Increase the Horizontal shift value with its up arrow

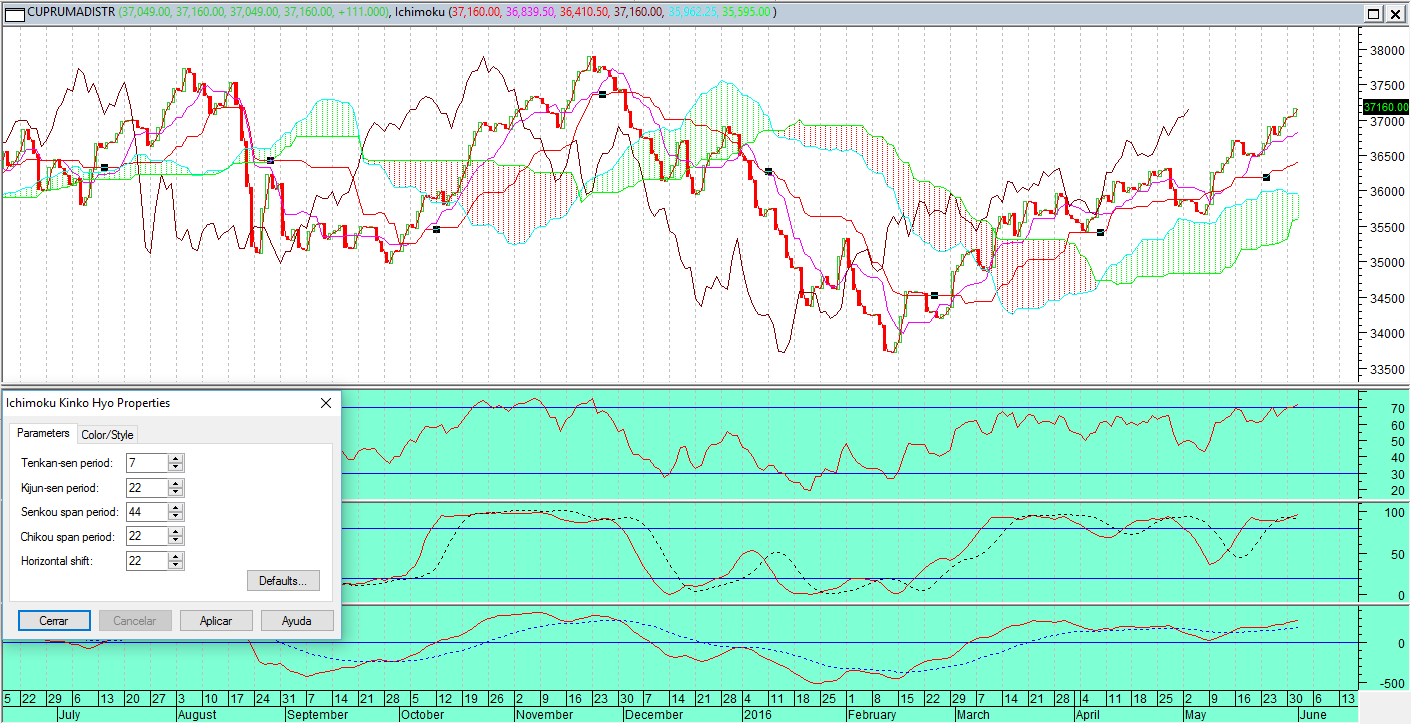click(x=174, y=556)
